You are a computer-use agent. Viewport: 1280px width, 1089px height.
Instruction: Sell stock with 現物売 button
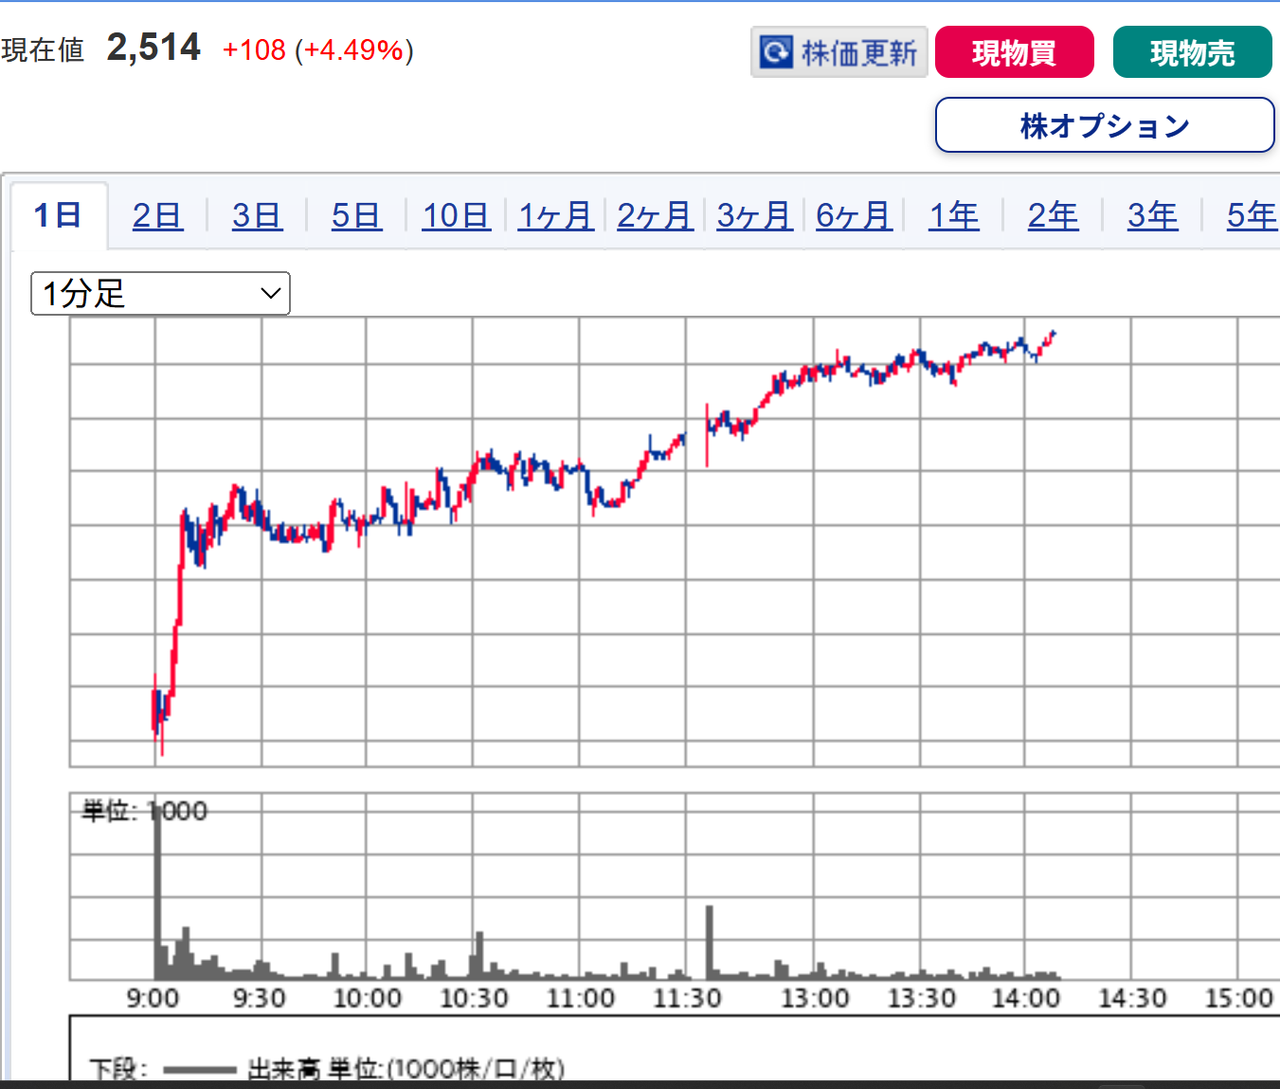pos(1192,52)
